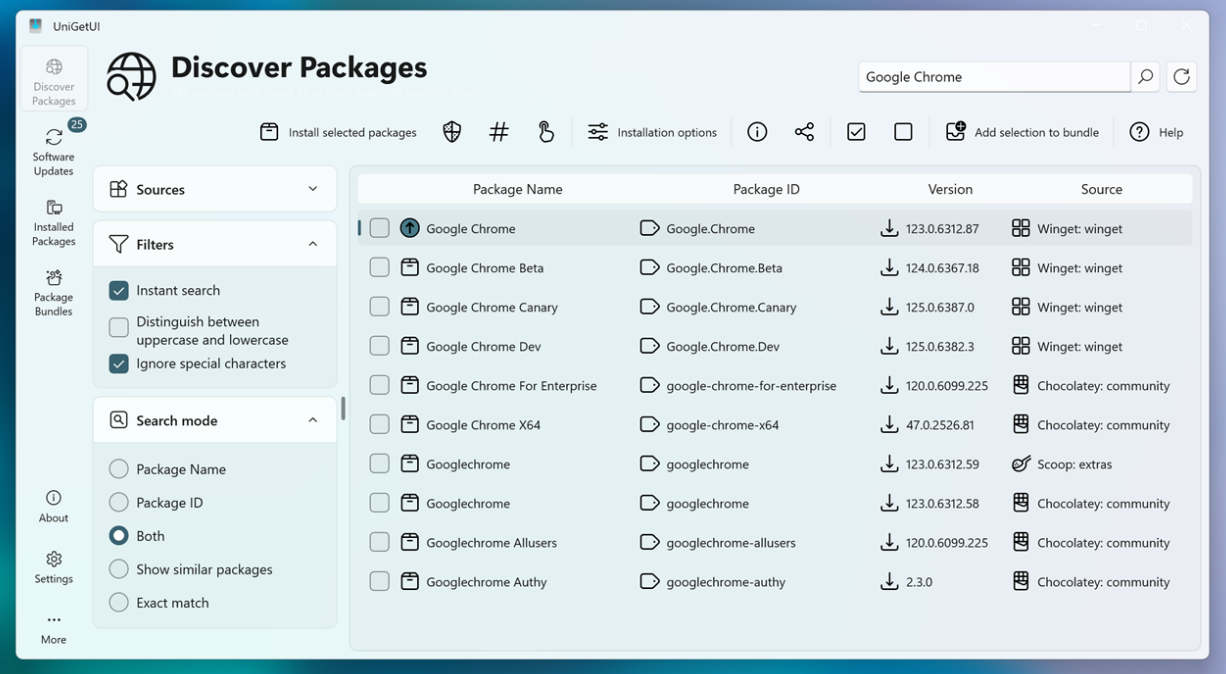
Task: Click Google Chrome upgradable package icon
Action: pyautogui.click(x=409, y=228)
